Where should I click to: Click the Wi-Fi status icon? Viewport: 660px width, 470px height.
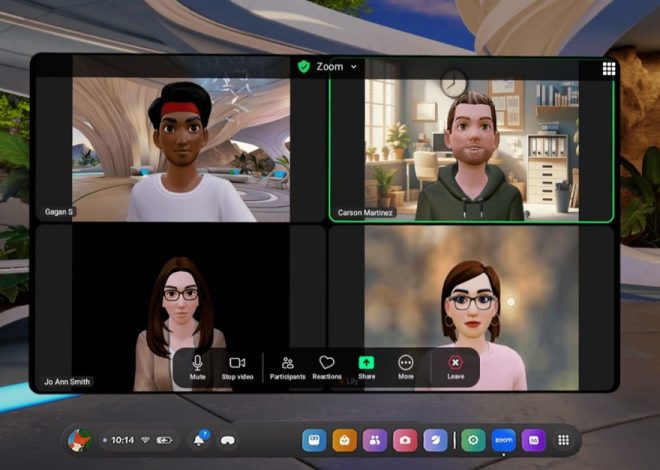point(146,440)
